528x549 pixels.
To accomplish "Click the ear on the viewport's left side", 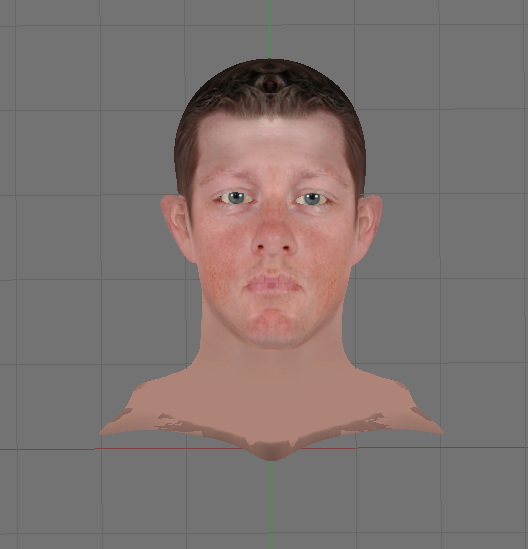I will click(x=176, y=227).
